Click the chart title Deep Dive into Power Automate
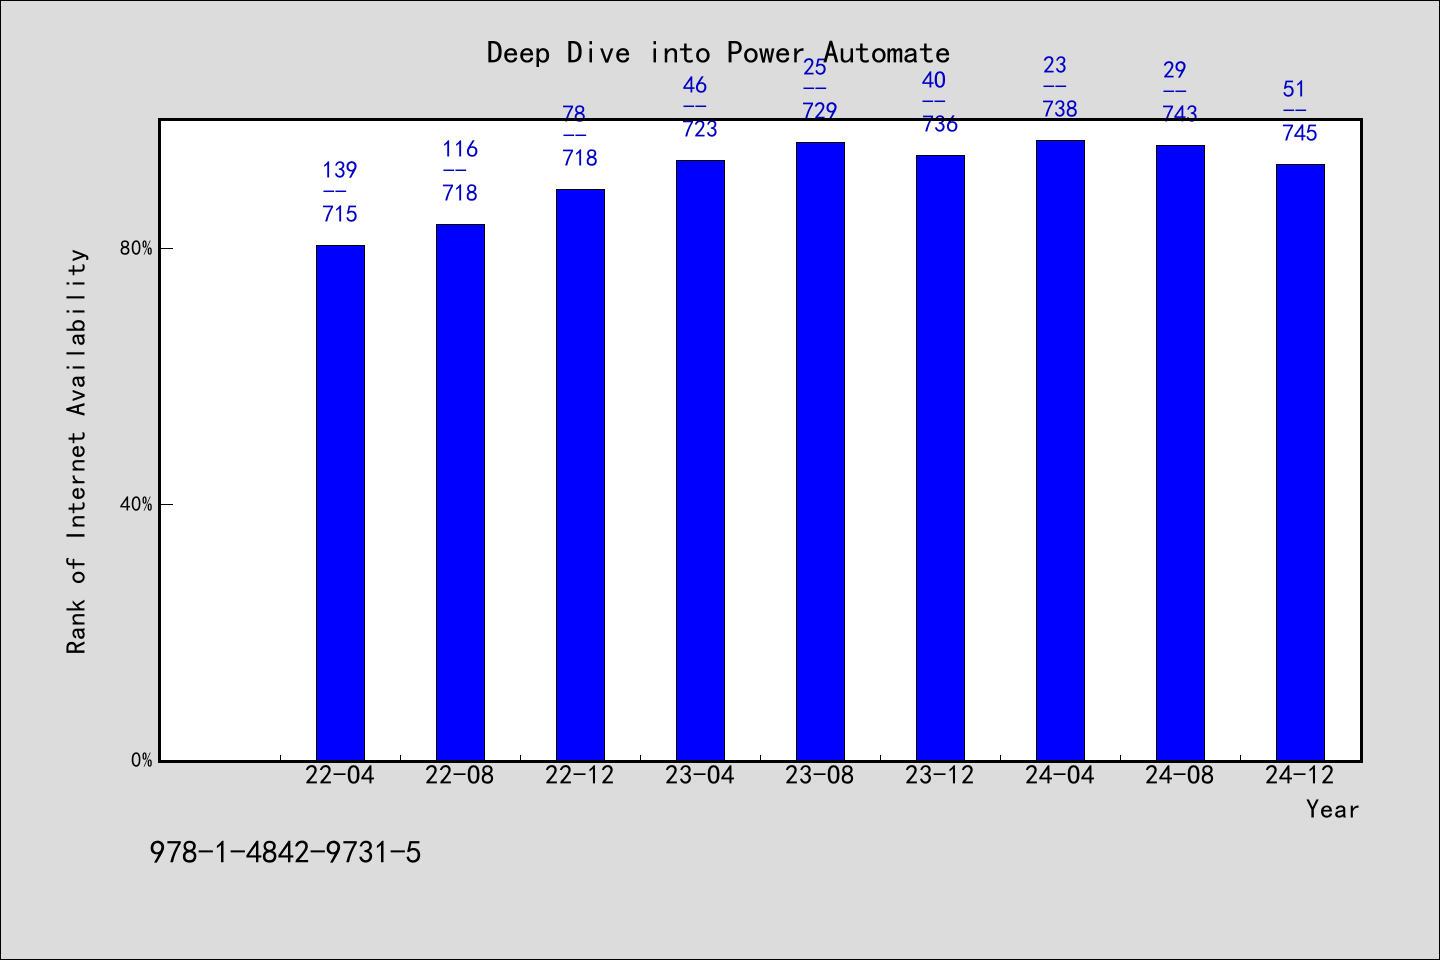The image size is (1440, 960). point(718,53)
